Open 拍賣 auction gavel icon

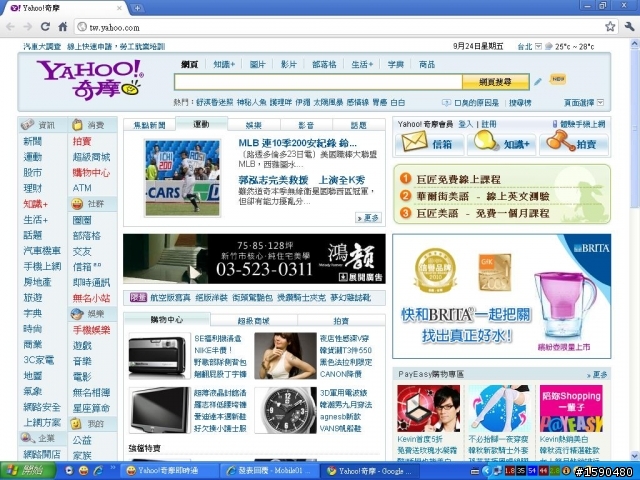[x=560, y=141]
